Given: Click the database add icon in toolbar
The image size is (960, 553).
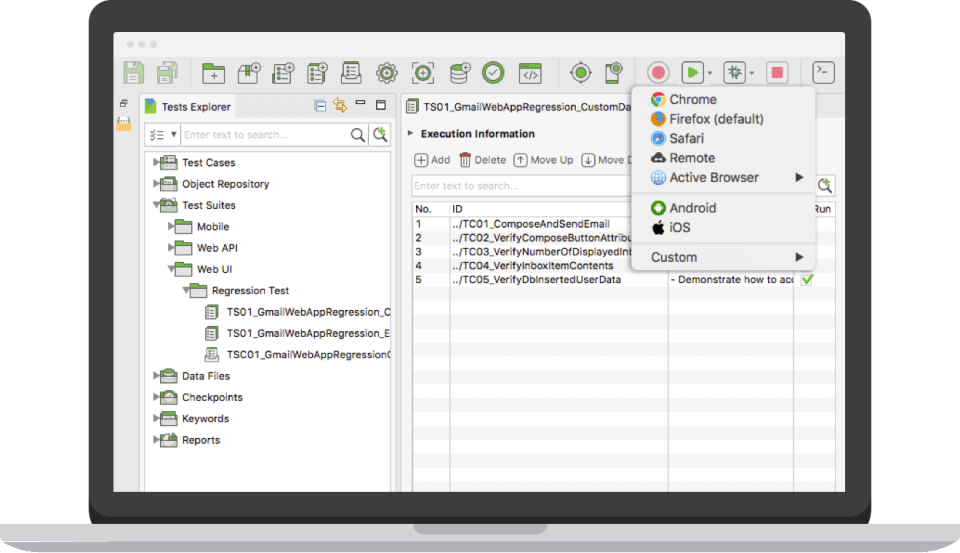Looking at the screenshot, I should click(459, 73).
